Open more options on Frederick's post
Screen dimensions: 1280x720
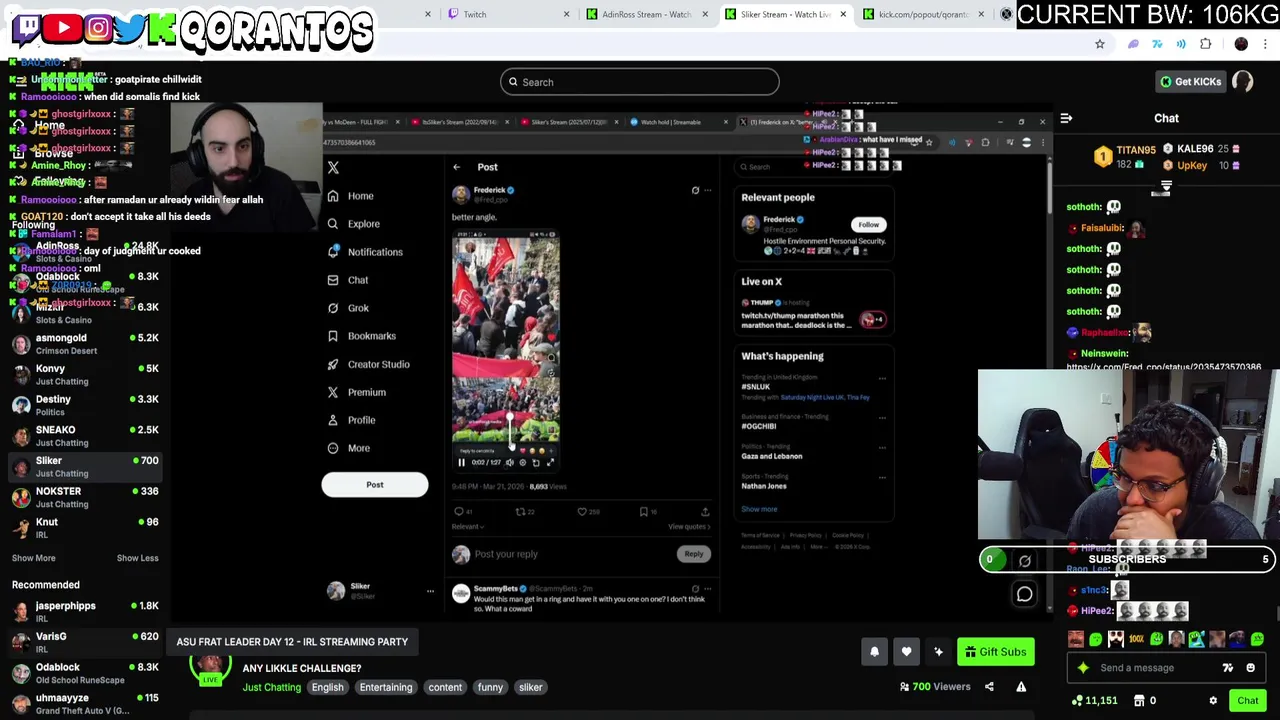(708, 190)
